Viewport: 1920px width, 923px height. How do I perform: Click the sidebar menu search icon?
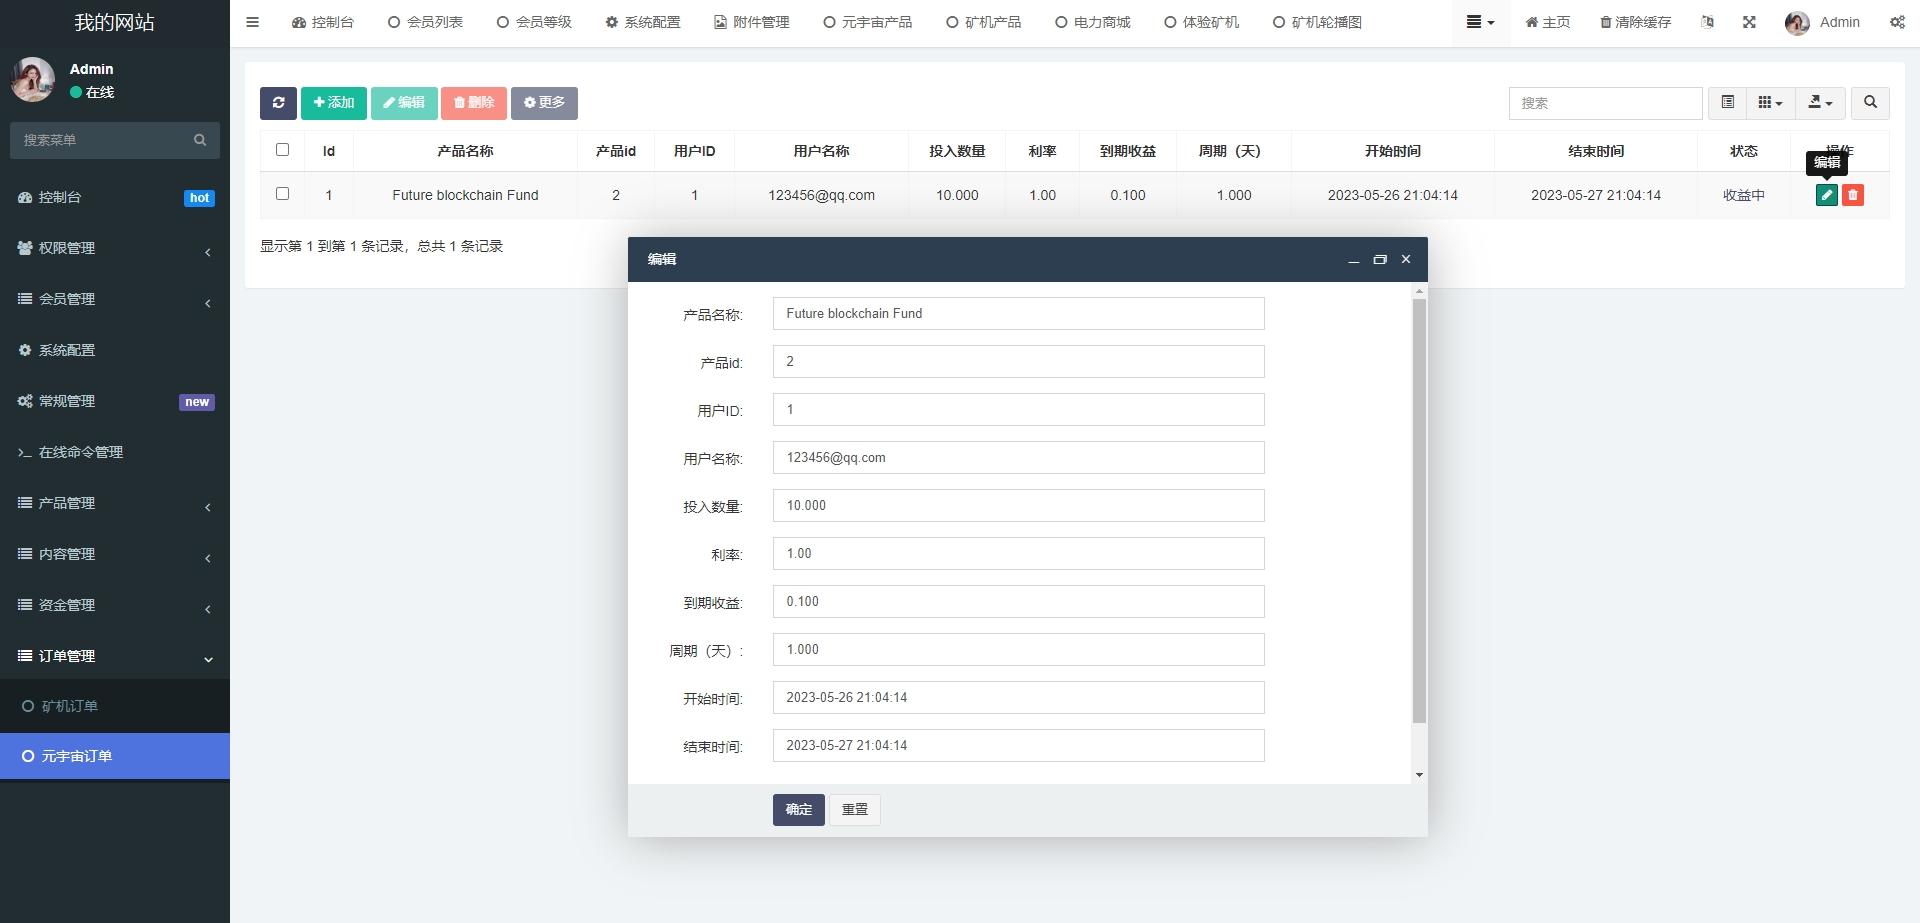tap(200, 140)
